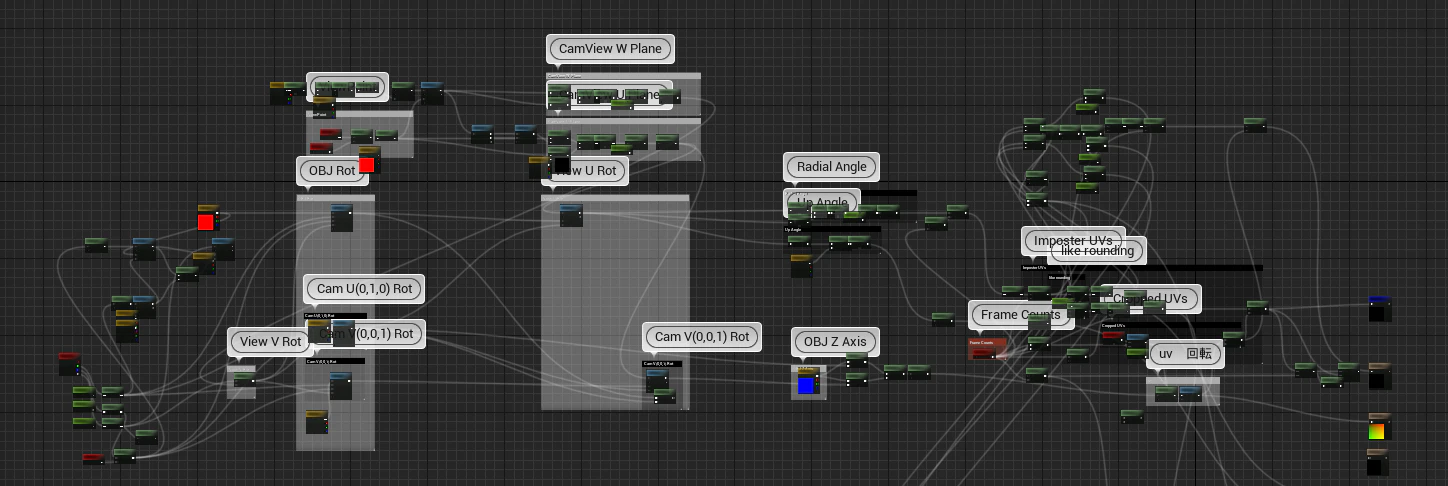Select the Radial Angle comment bubble

pyautogui.click(x=831, y=166)
